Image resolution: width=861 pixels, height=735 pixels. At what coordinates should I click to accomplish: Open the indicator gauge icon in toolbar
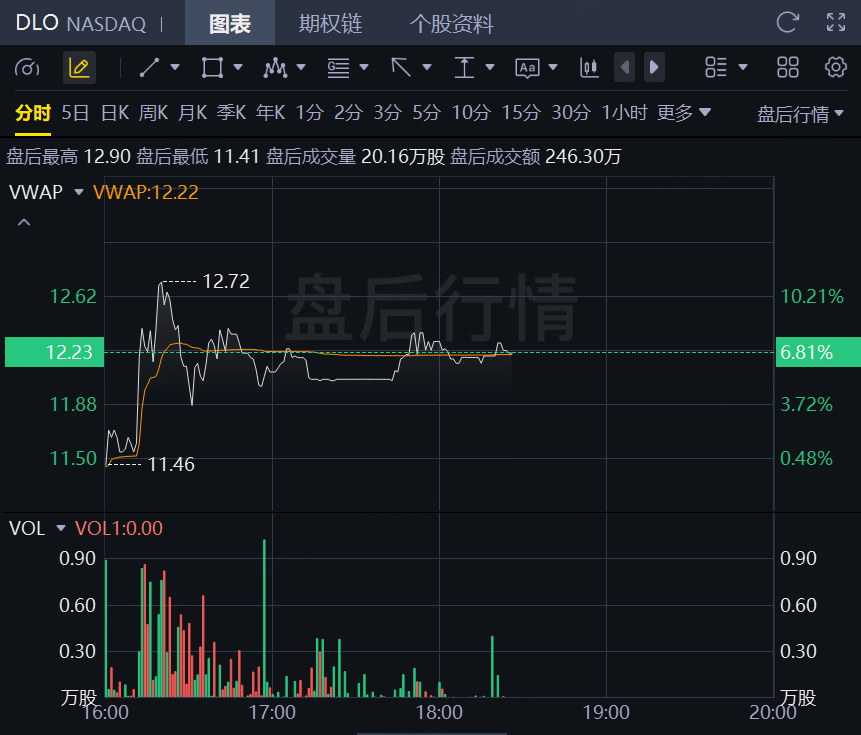pos(27,68)
